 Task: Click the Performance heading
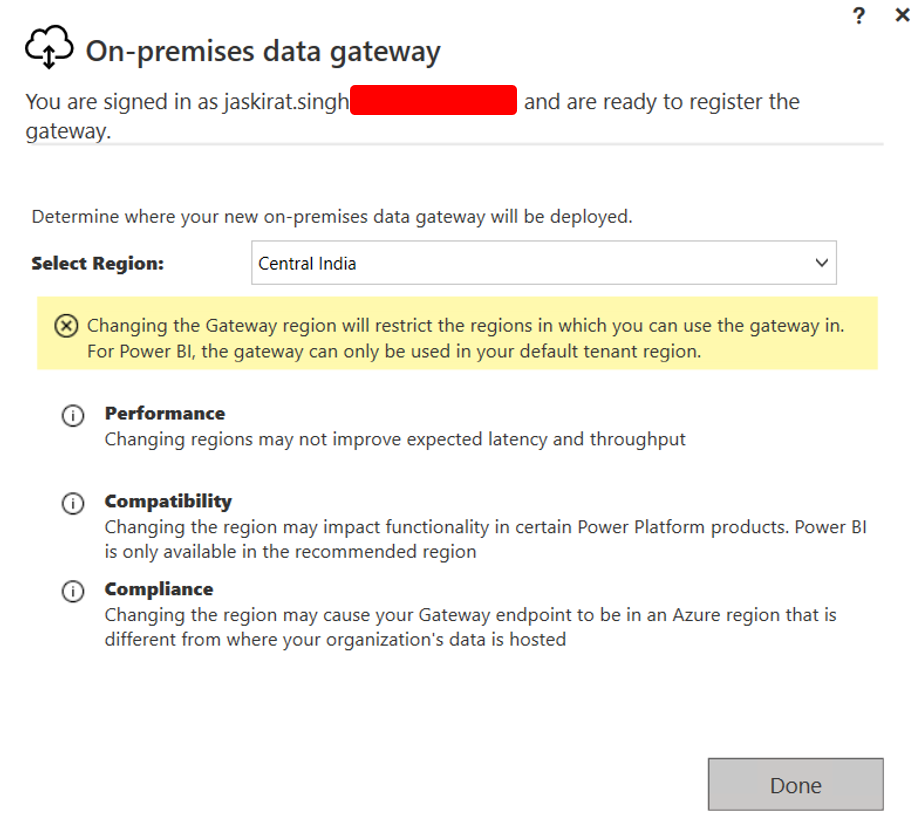point(165,414)
